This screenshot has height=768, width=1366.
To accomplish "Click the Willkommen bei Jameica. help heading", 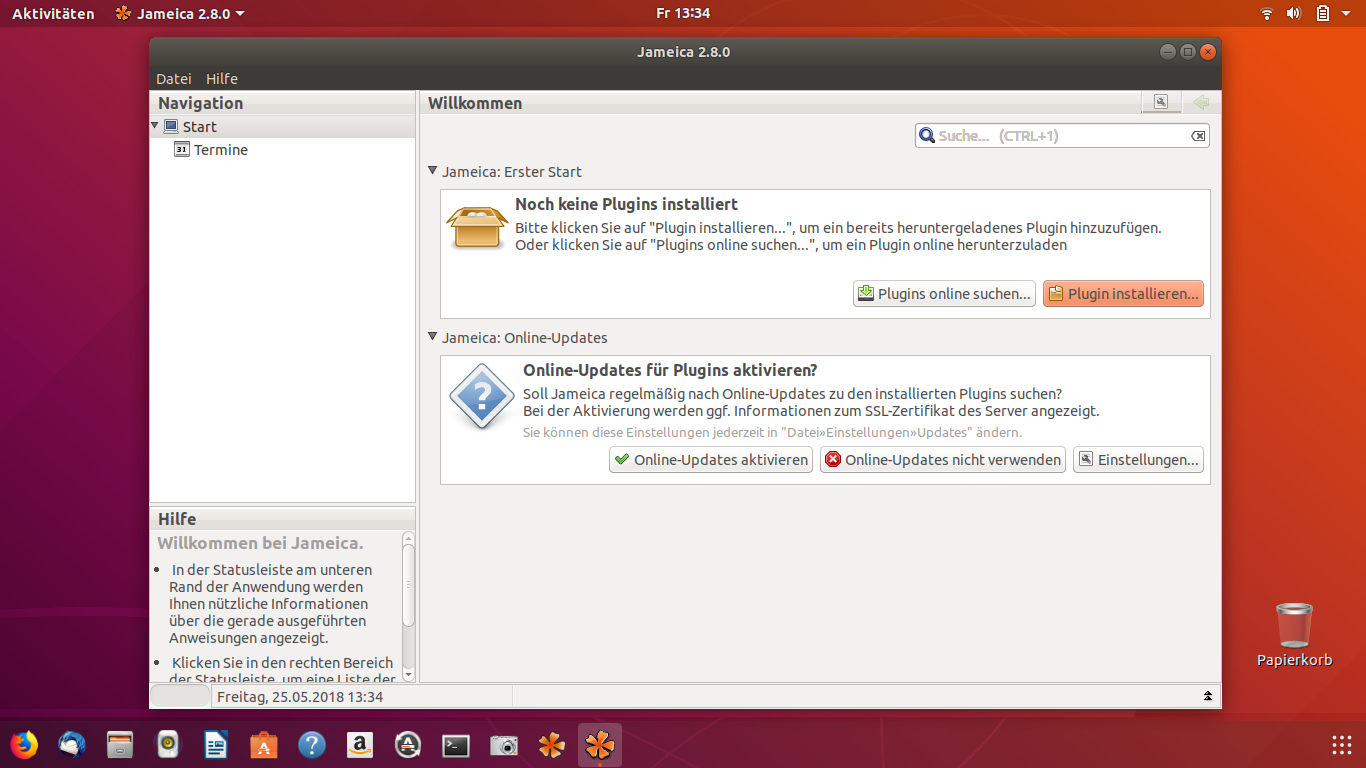I will [260, 543].
